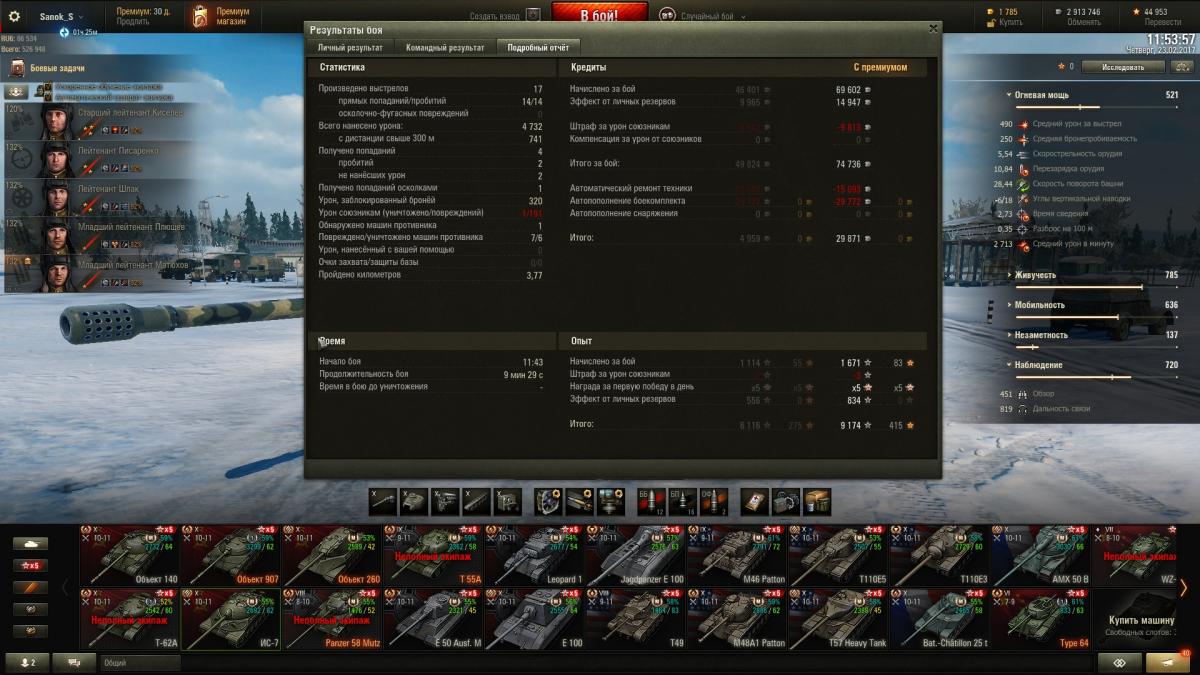Screen dimensions: 1200x675
Task: Open the radio module slot
Action: (x=507, y=501)
